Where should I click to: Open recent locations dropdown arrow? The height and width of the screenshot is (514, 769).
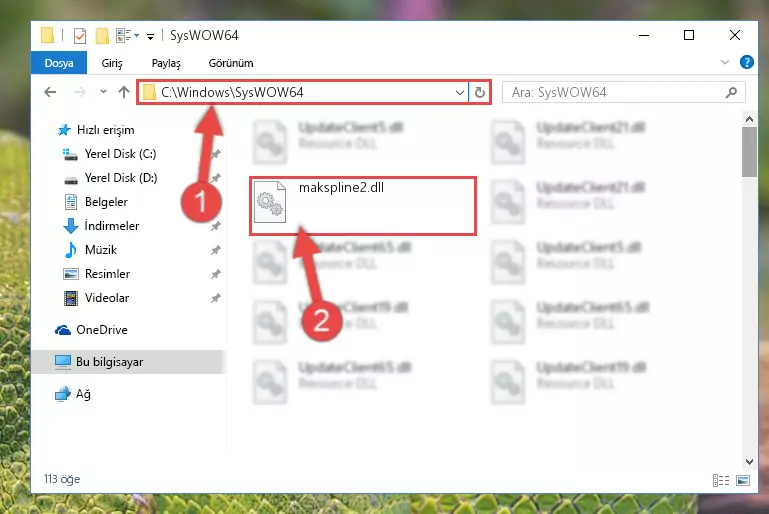pyautogui.click(x=103, y=92)
